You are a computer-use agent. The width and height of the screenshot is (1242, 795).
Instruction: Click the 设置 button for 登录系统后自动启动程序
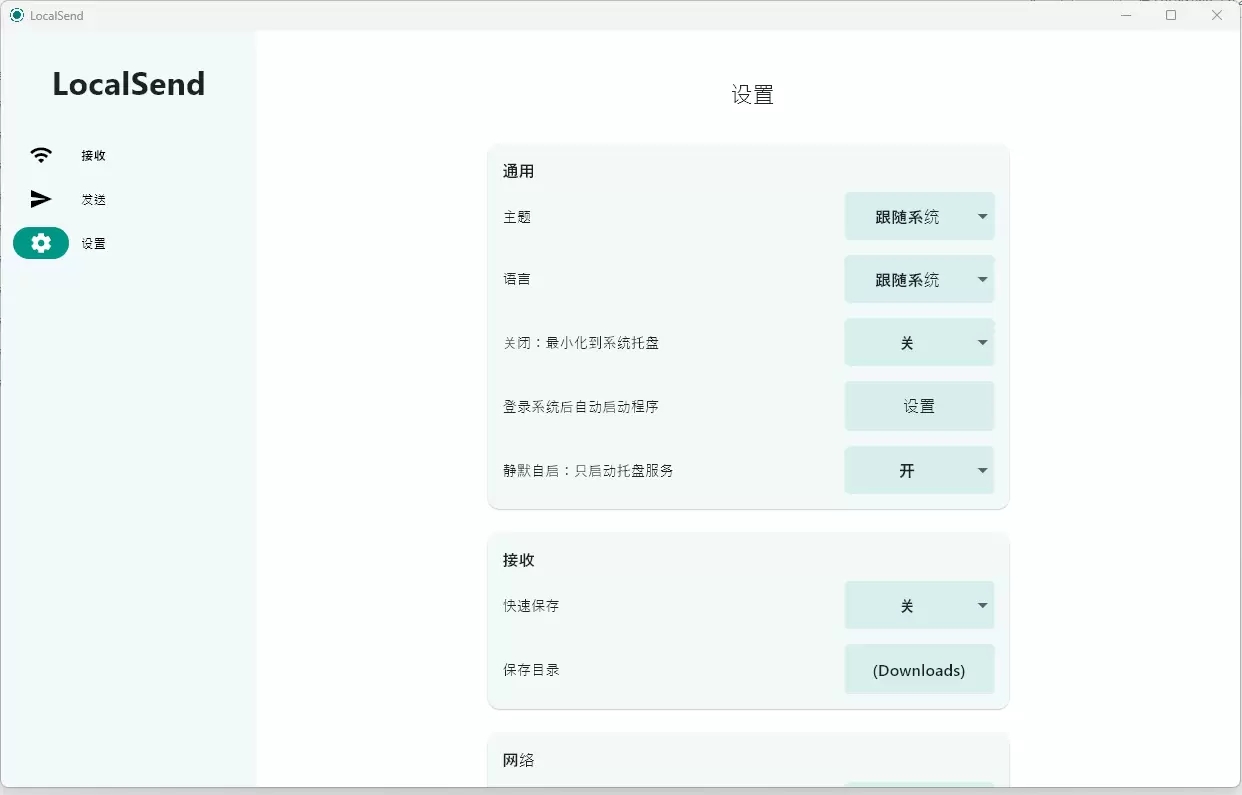click(x=919, y=406)
